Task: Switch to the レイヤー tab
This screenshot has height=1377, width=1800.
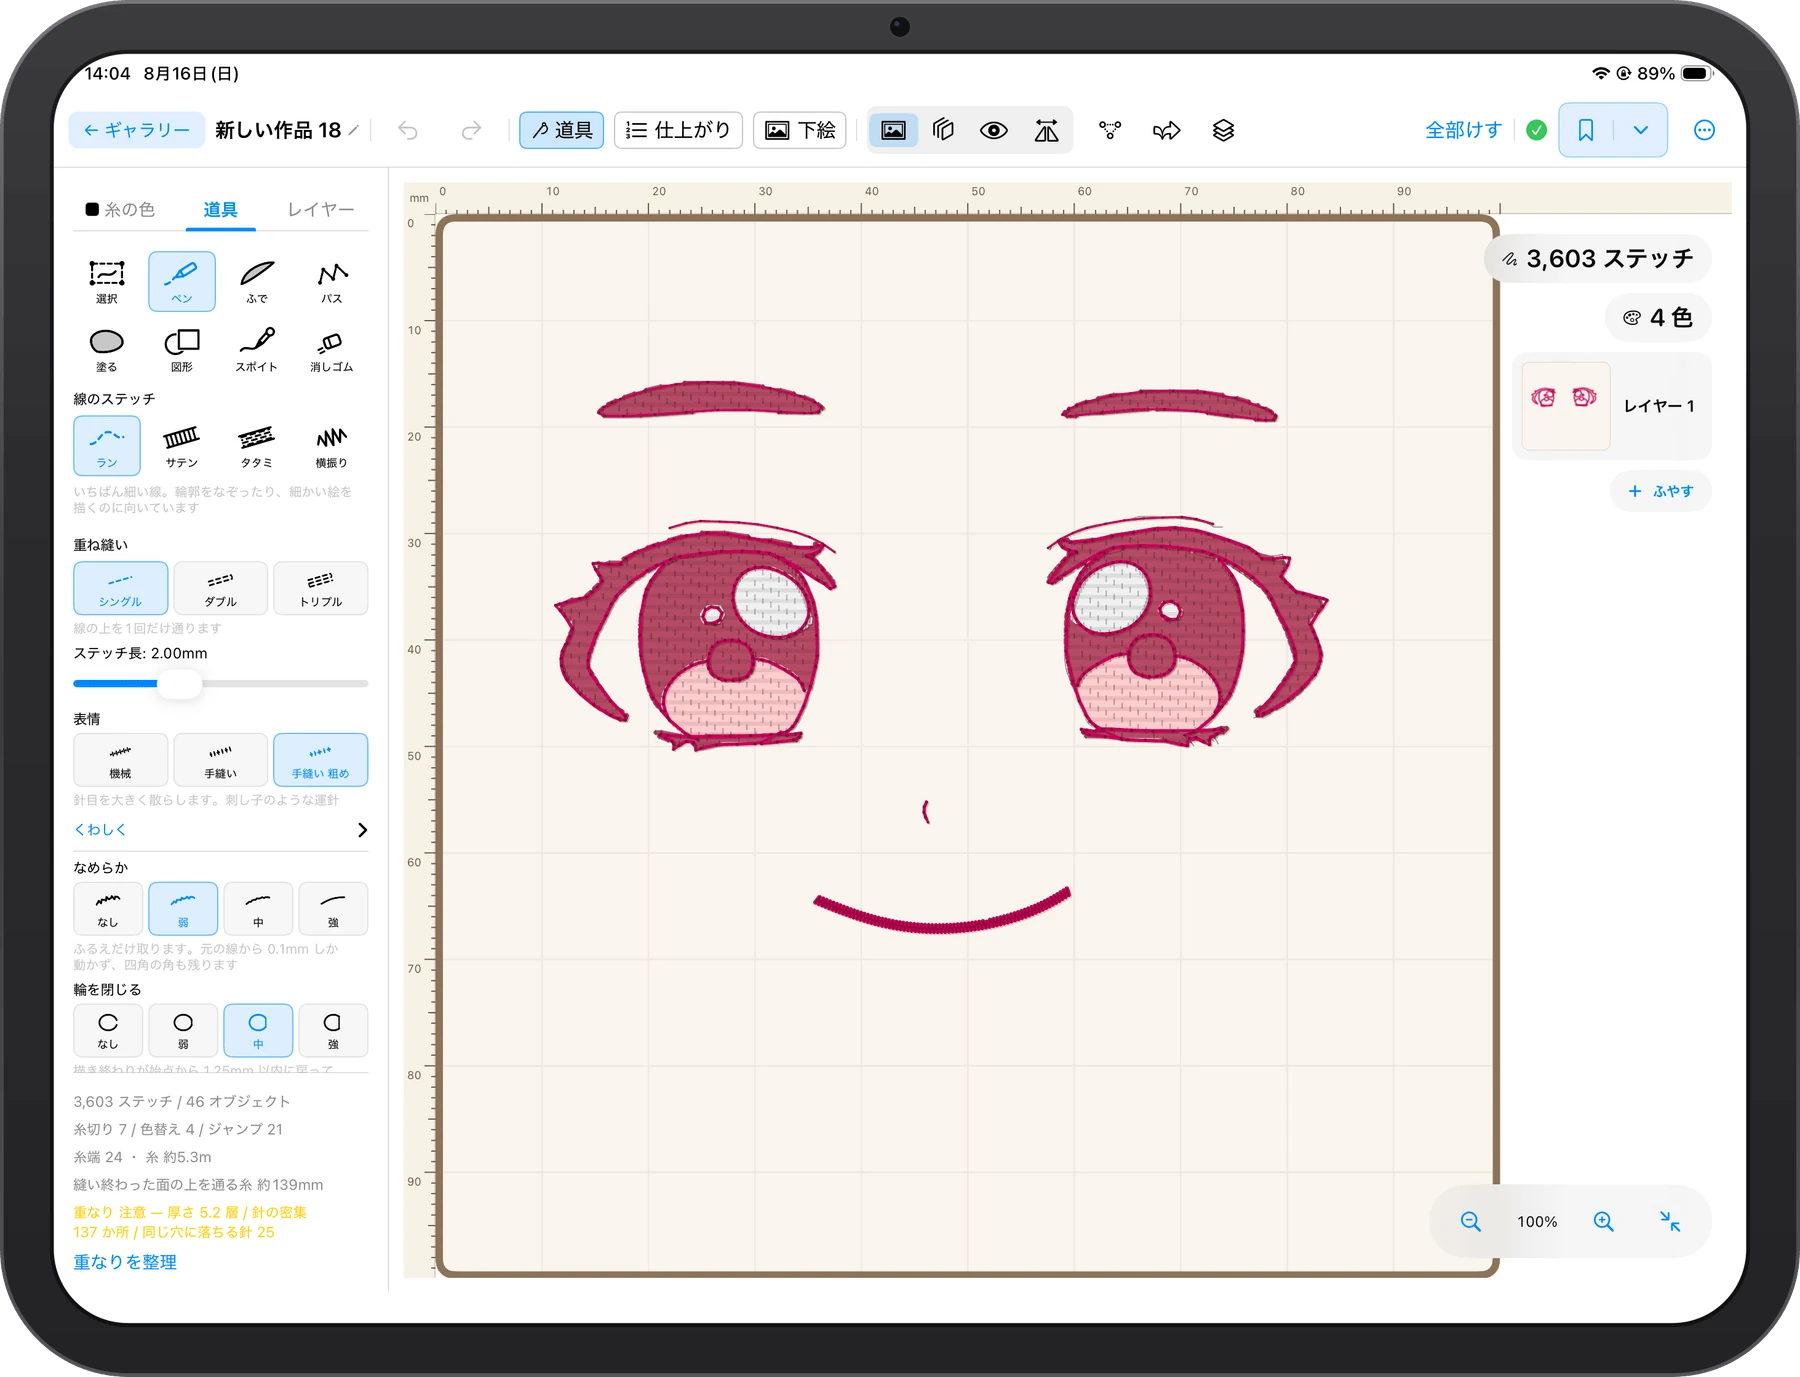Action: 321,209
